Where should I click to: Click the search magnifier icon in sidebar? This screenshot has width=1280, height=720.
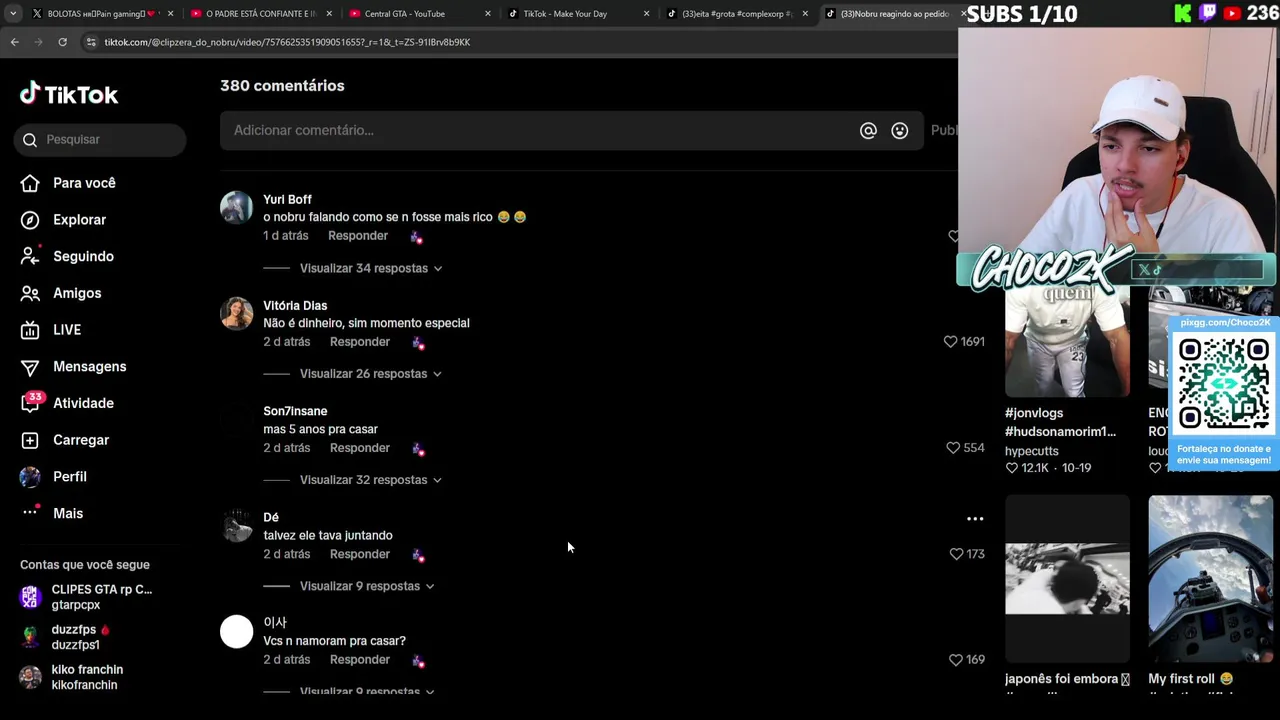click(x=30, y=140)
